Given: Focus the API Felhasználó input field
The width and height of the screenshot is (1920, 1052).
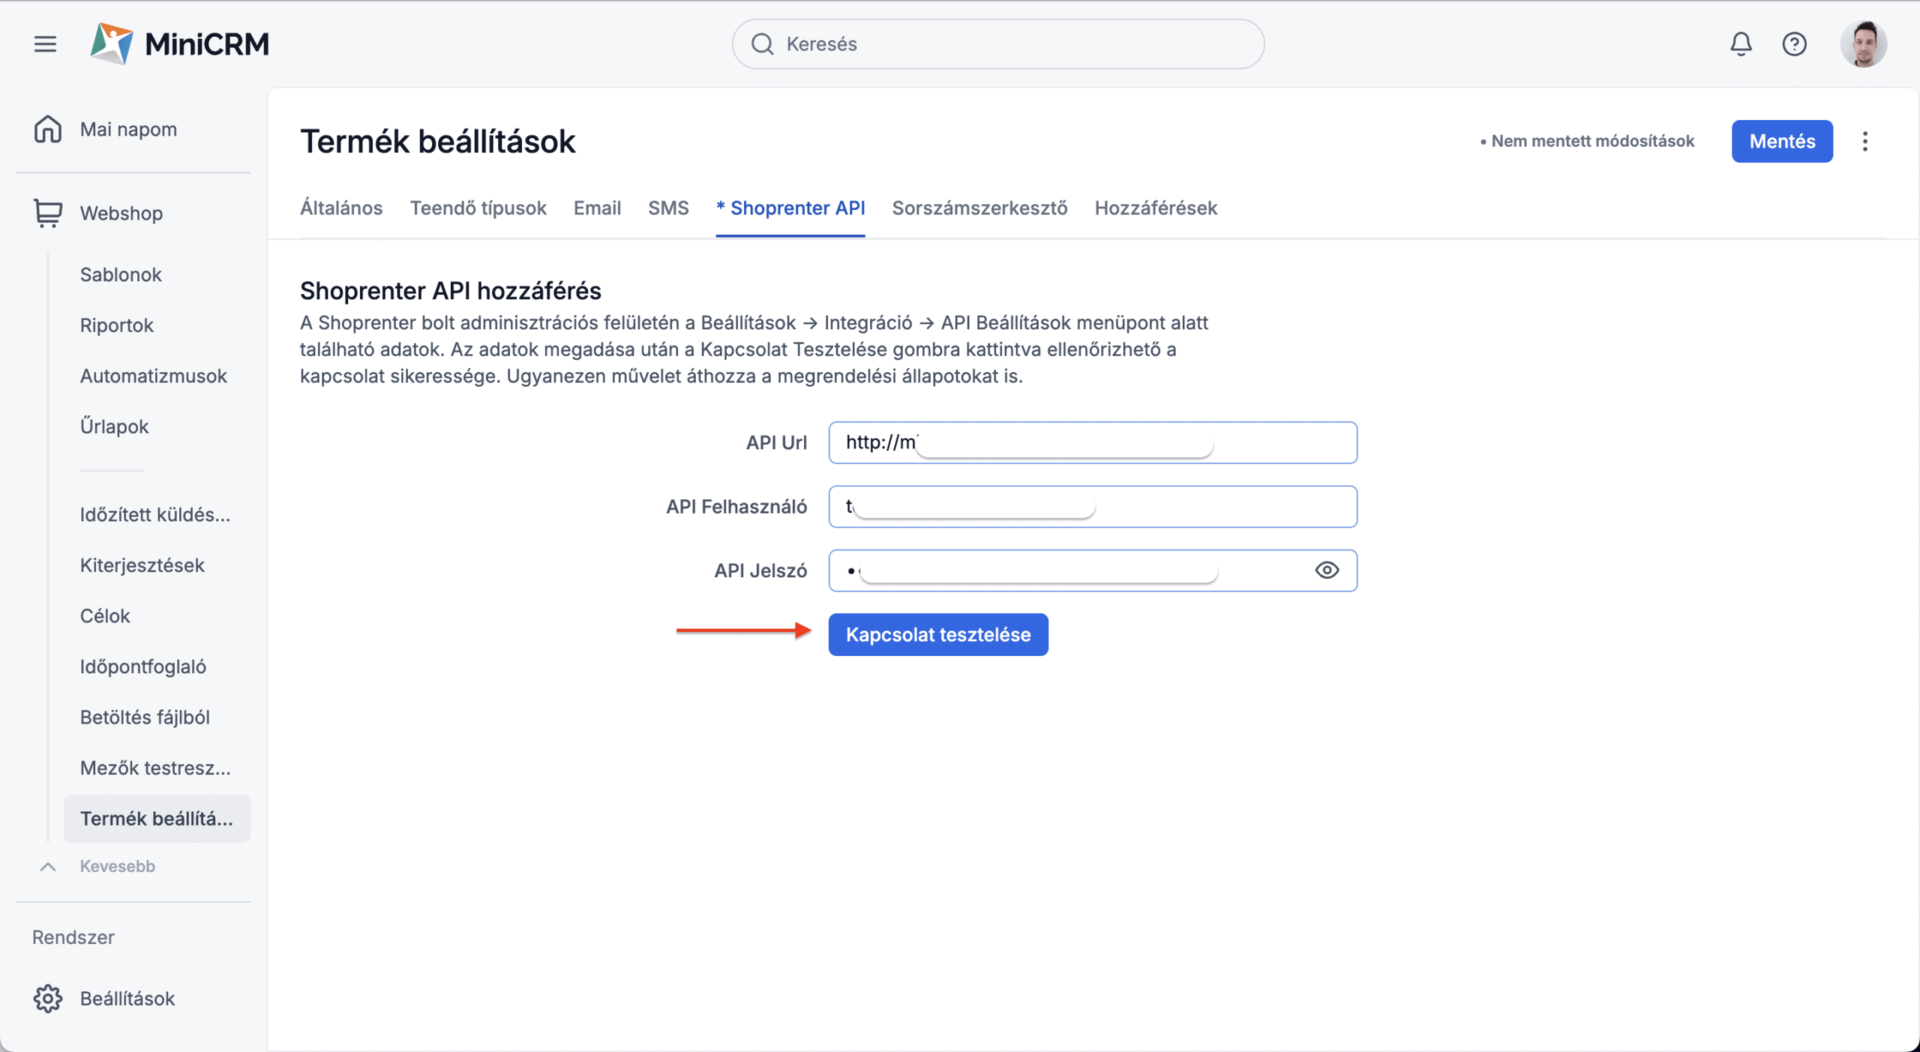Looking at the screenshot, I should coord(1092,506).
